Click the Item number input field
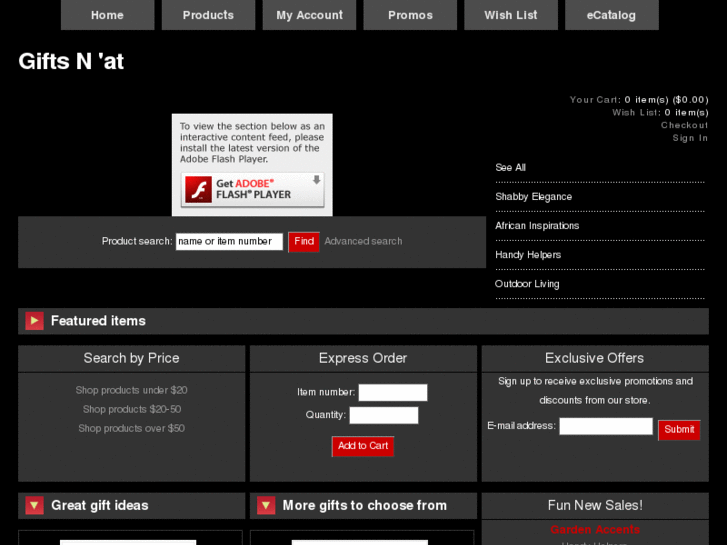Viewport: 727px width, 545px height. click(392, 393)
